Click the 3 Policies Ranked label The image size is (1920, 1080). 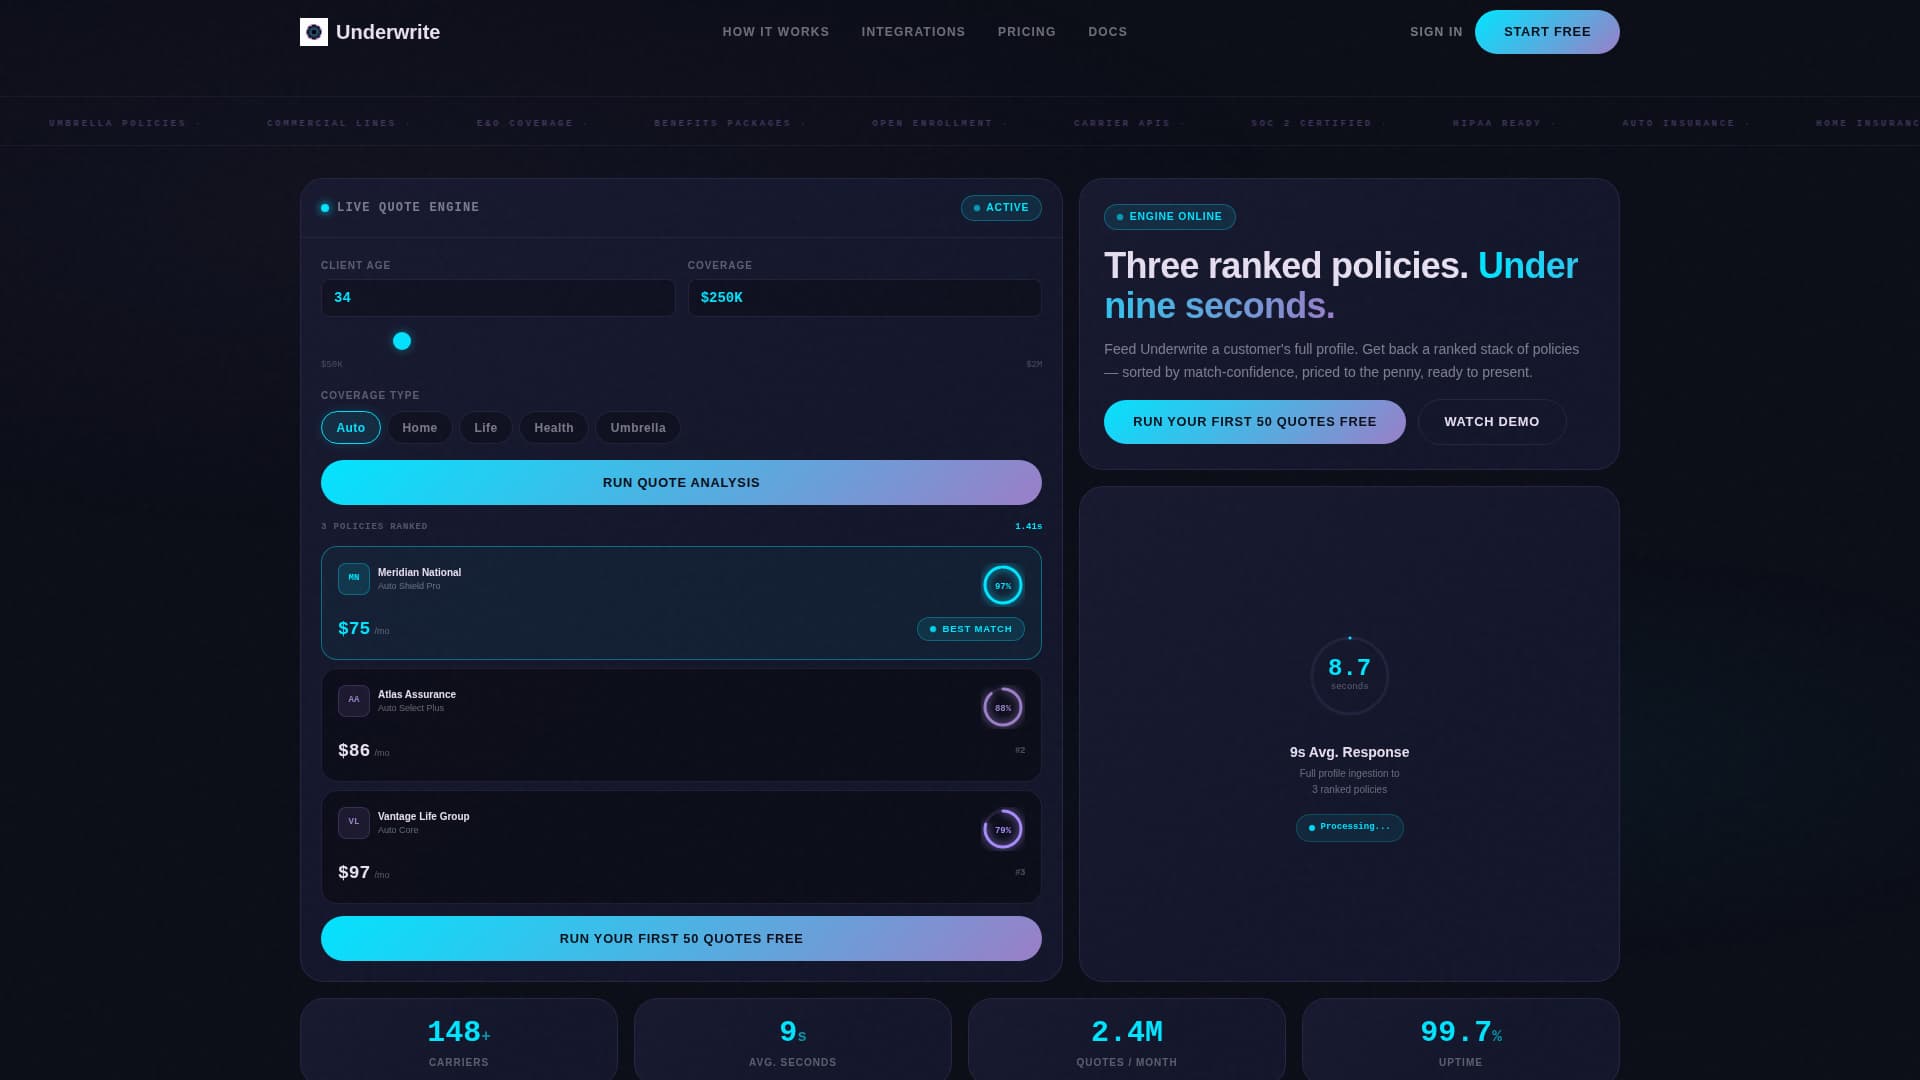(x=374, y=527)
